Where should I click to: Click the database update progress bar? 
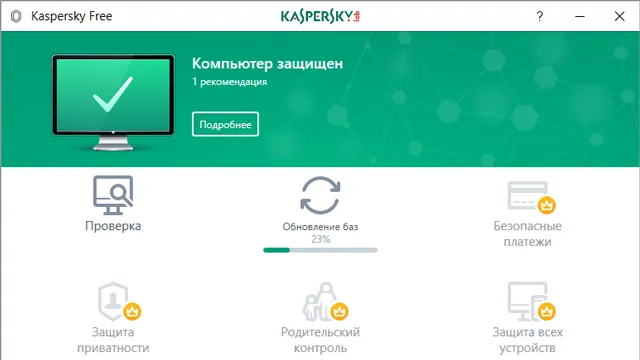pos(320,250)
